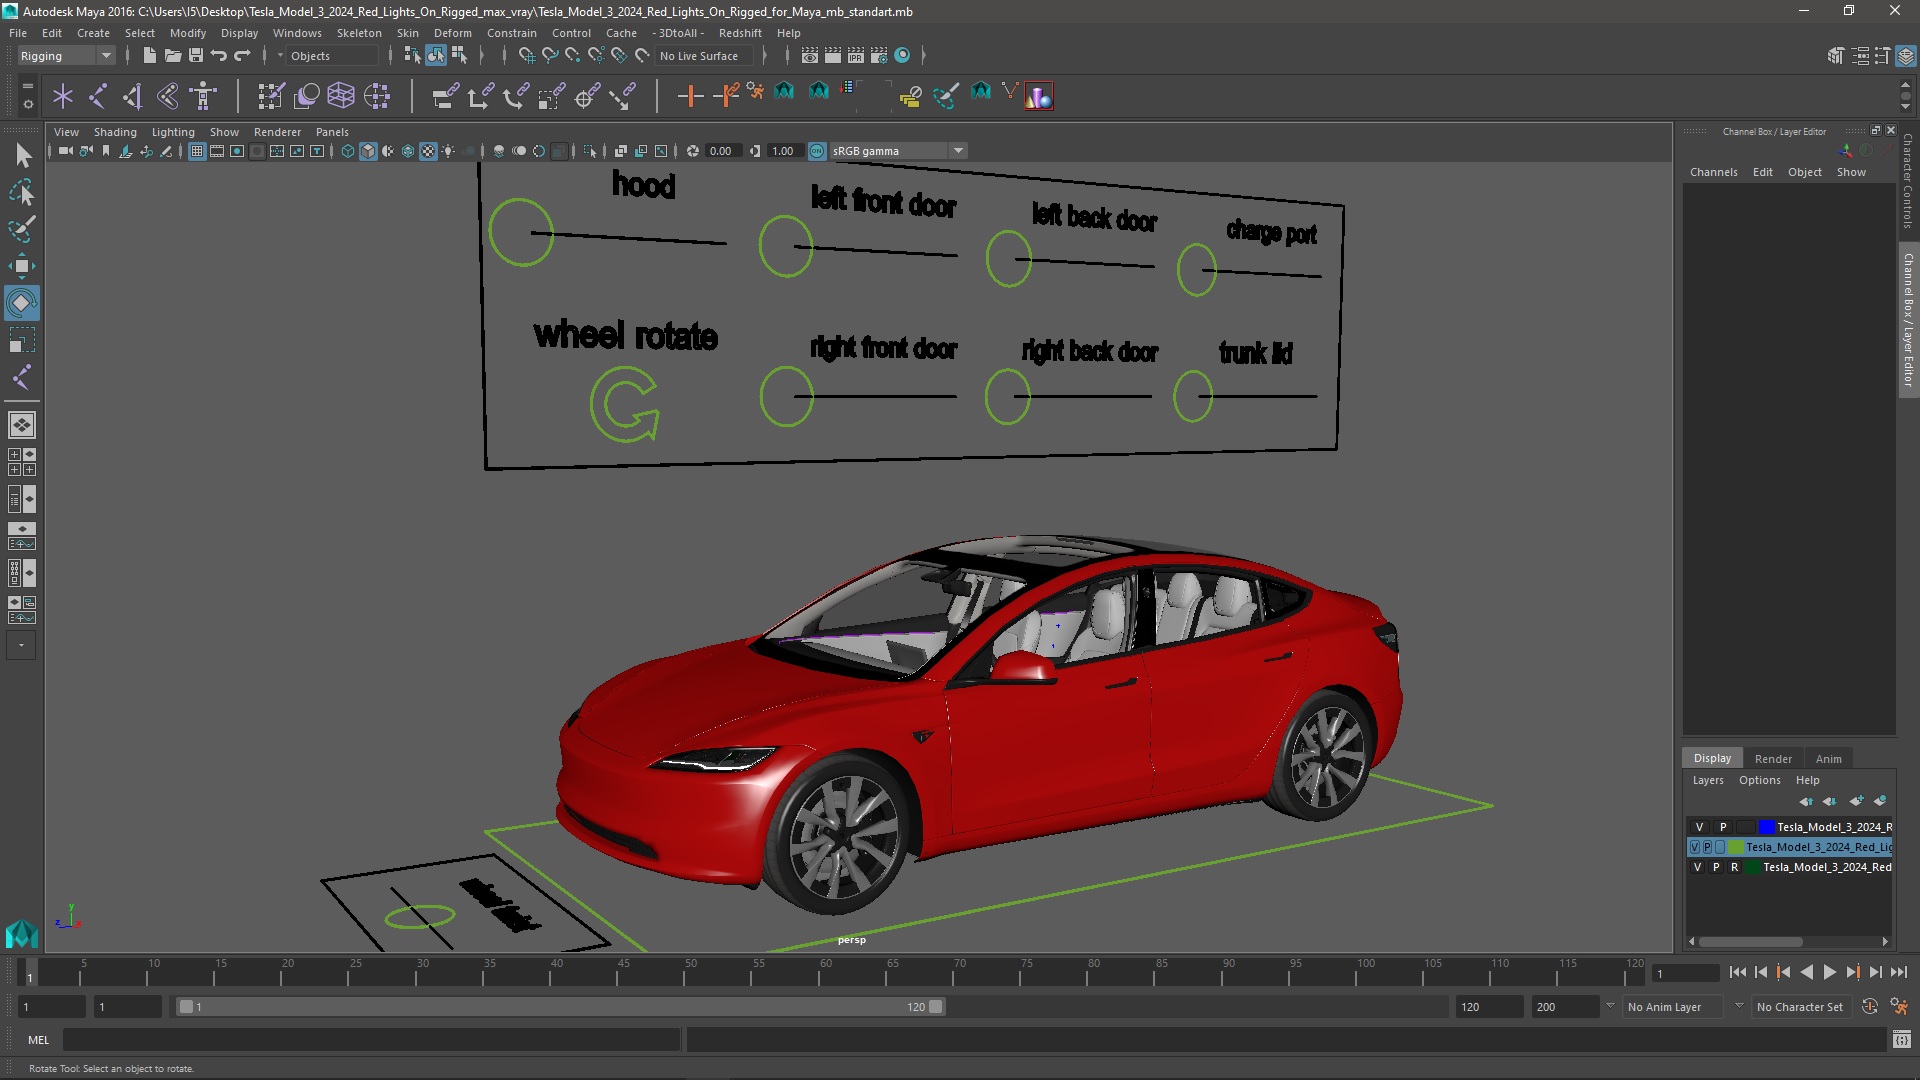Open the Rigging menu set dropdown
1920x1080 pixels.
66,56
